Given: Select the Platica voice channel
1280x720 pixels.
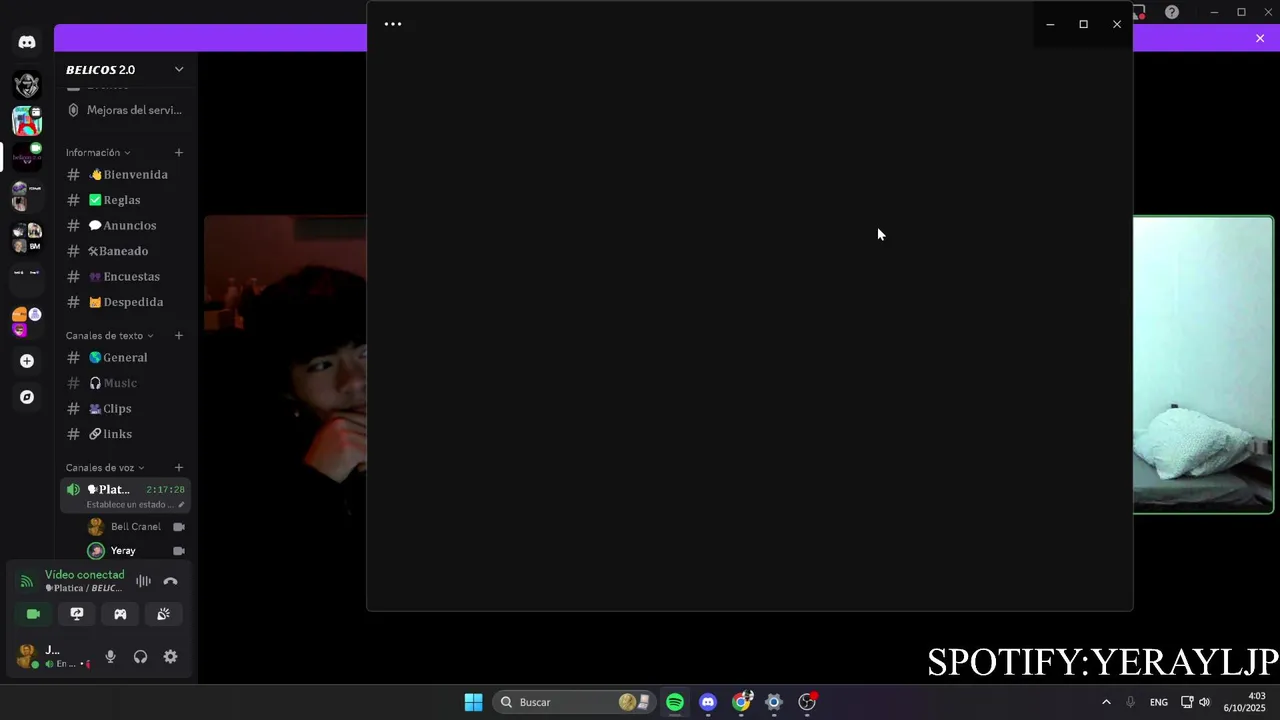Looking at the screenshot, I should pos(125,495).
